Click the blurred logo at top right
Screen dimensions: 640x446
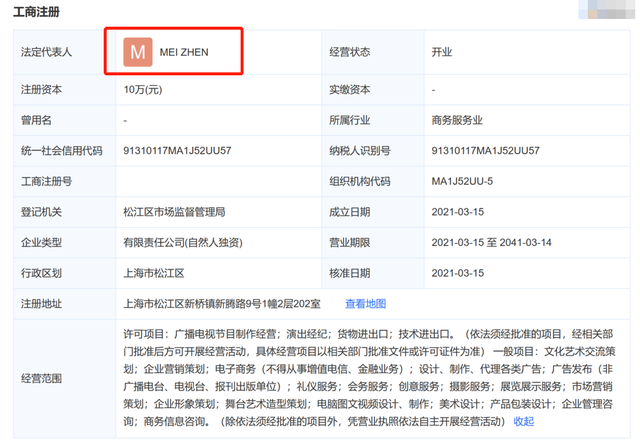coord(607,9)
